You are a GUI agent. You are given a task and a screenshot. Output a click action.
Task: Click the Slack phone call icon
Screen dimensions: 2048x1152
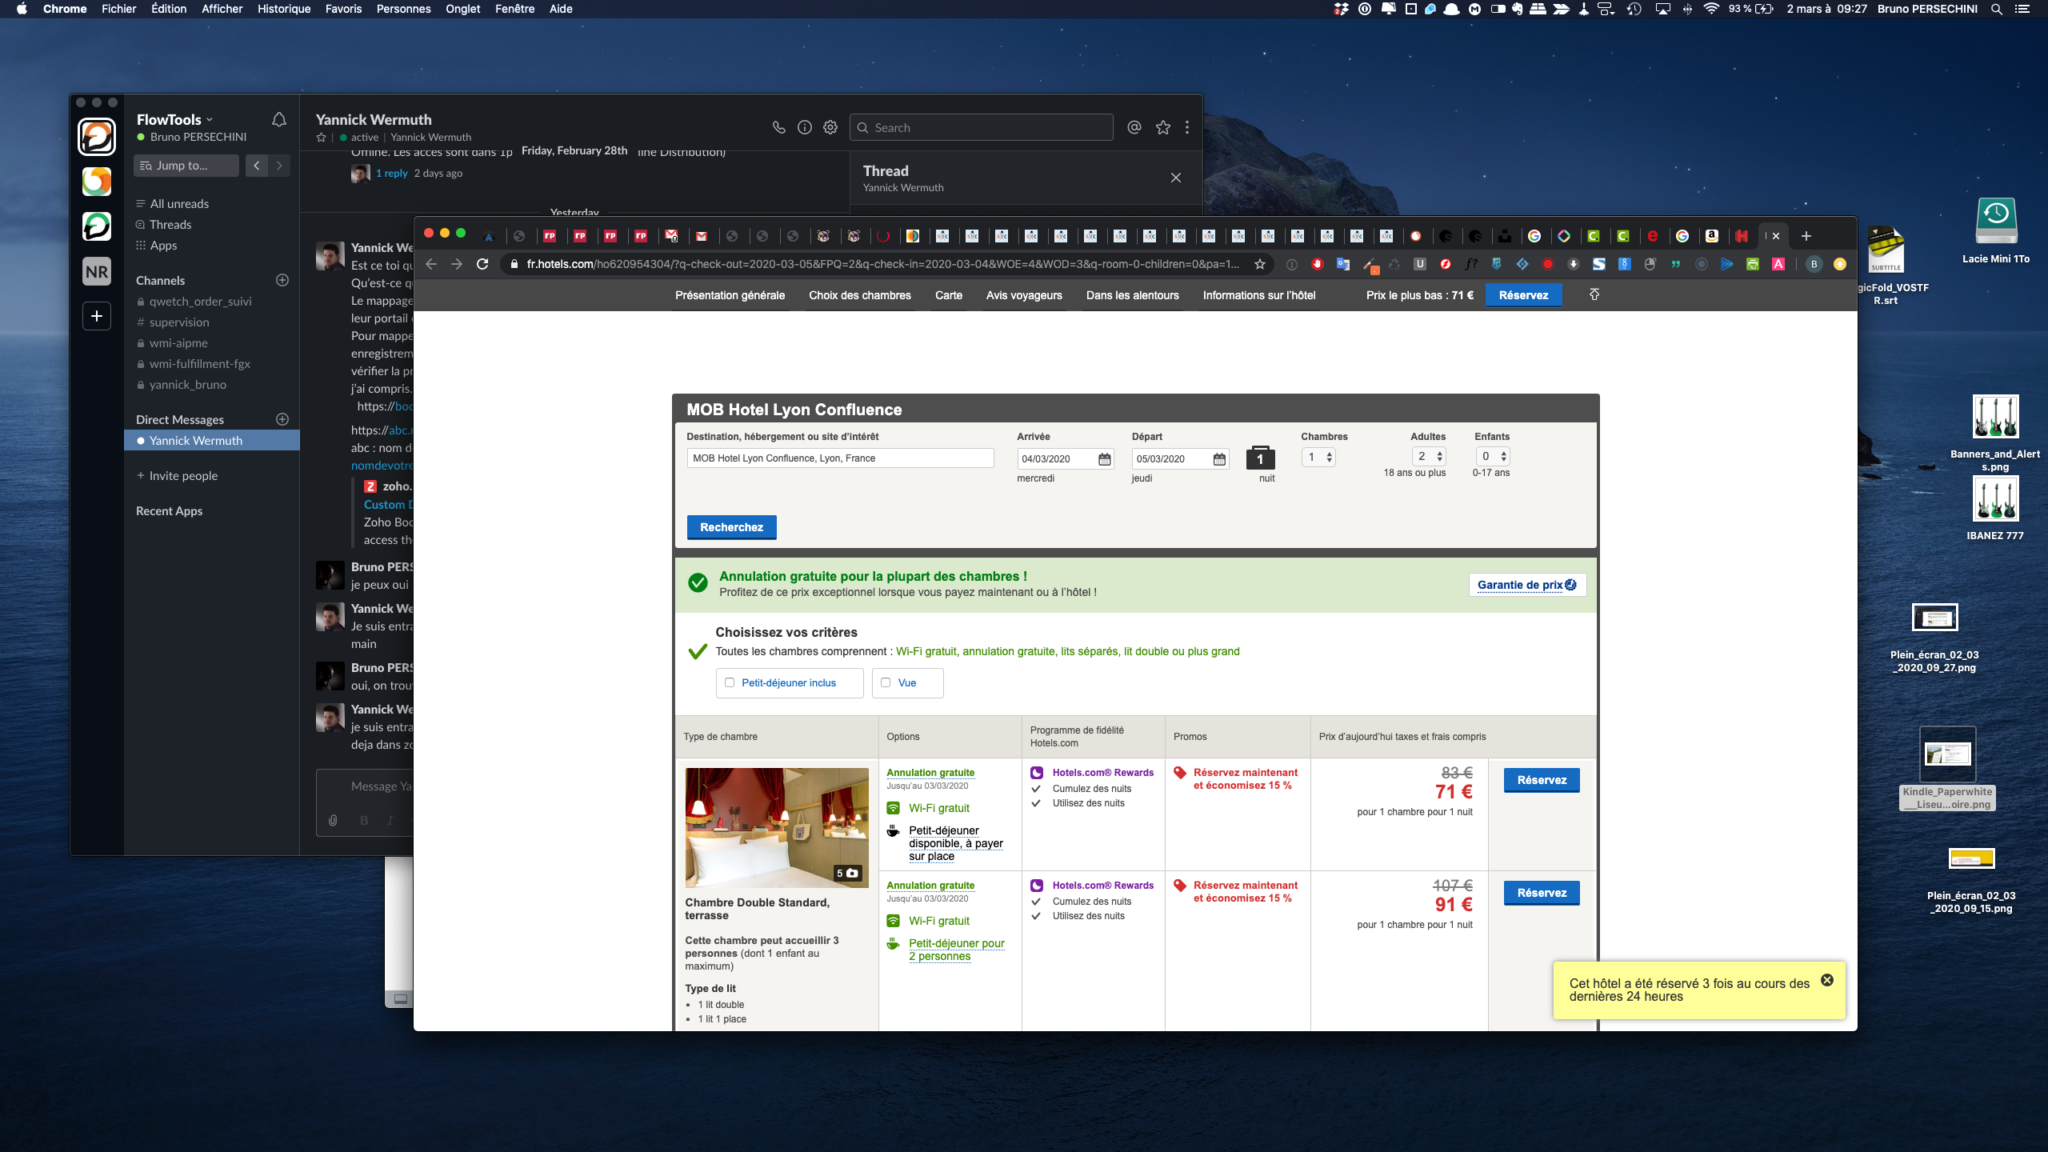coord(778,127)
